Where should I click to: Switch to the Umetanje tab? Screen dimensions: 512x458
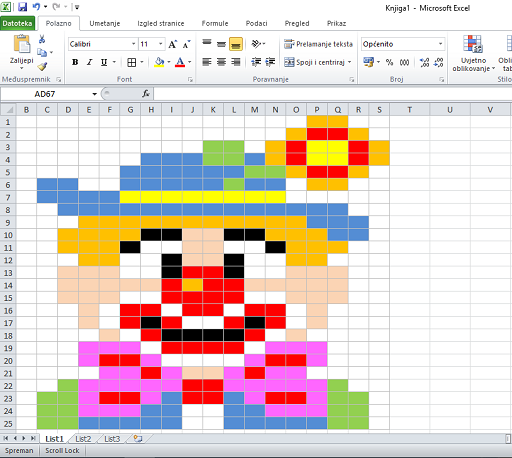pos(105,23)
